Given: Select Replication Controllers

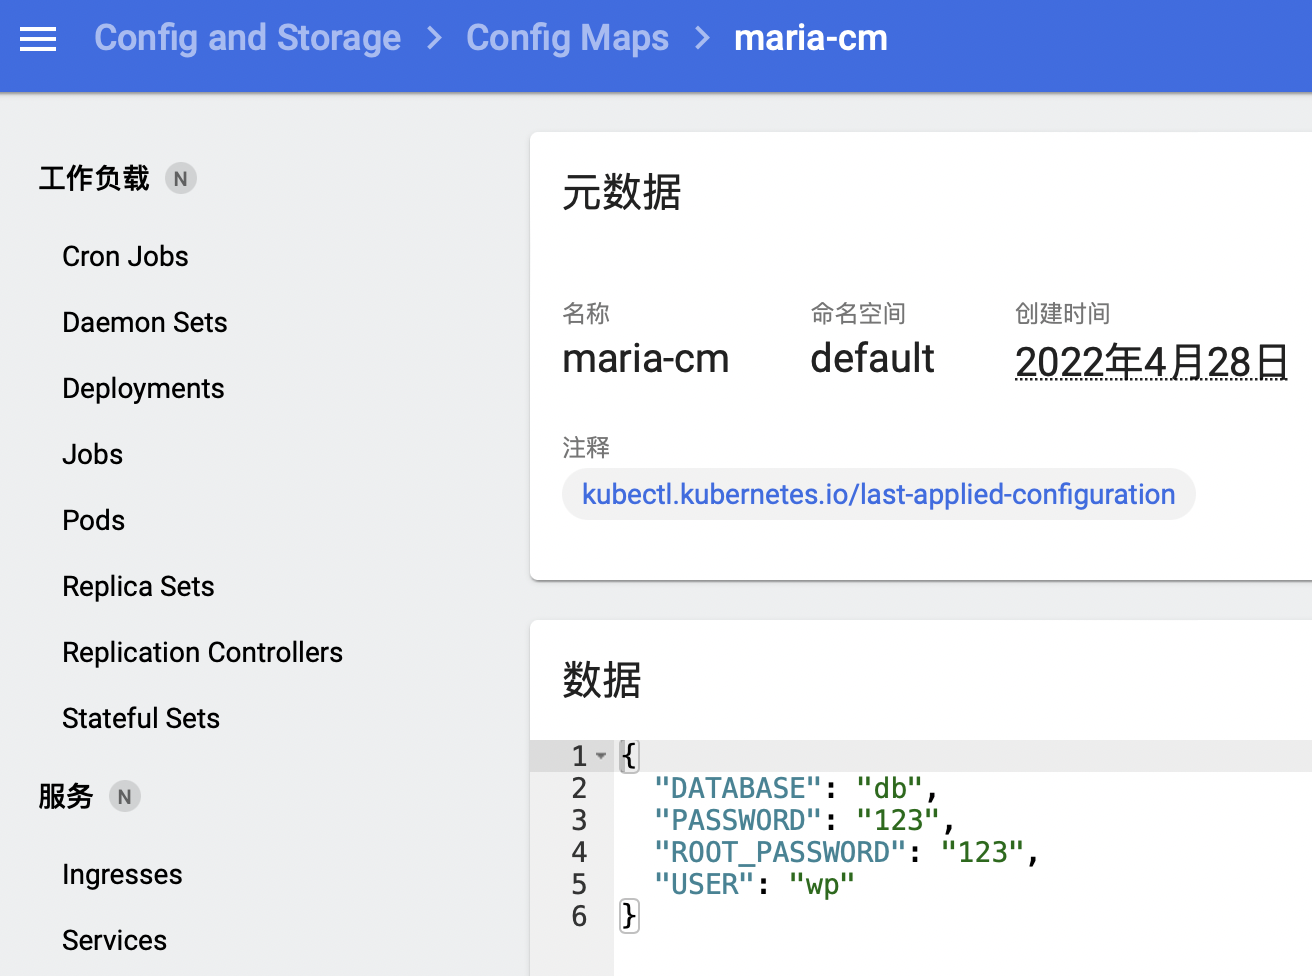Looking at the screenshot, I should 202,653.
